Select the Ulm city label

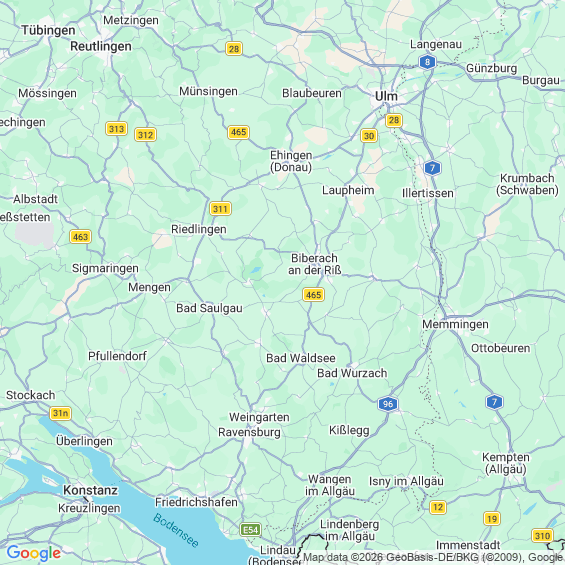tap(386, 96)
